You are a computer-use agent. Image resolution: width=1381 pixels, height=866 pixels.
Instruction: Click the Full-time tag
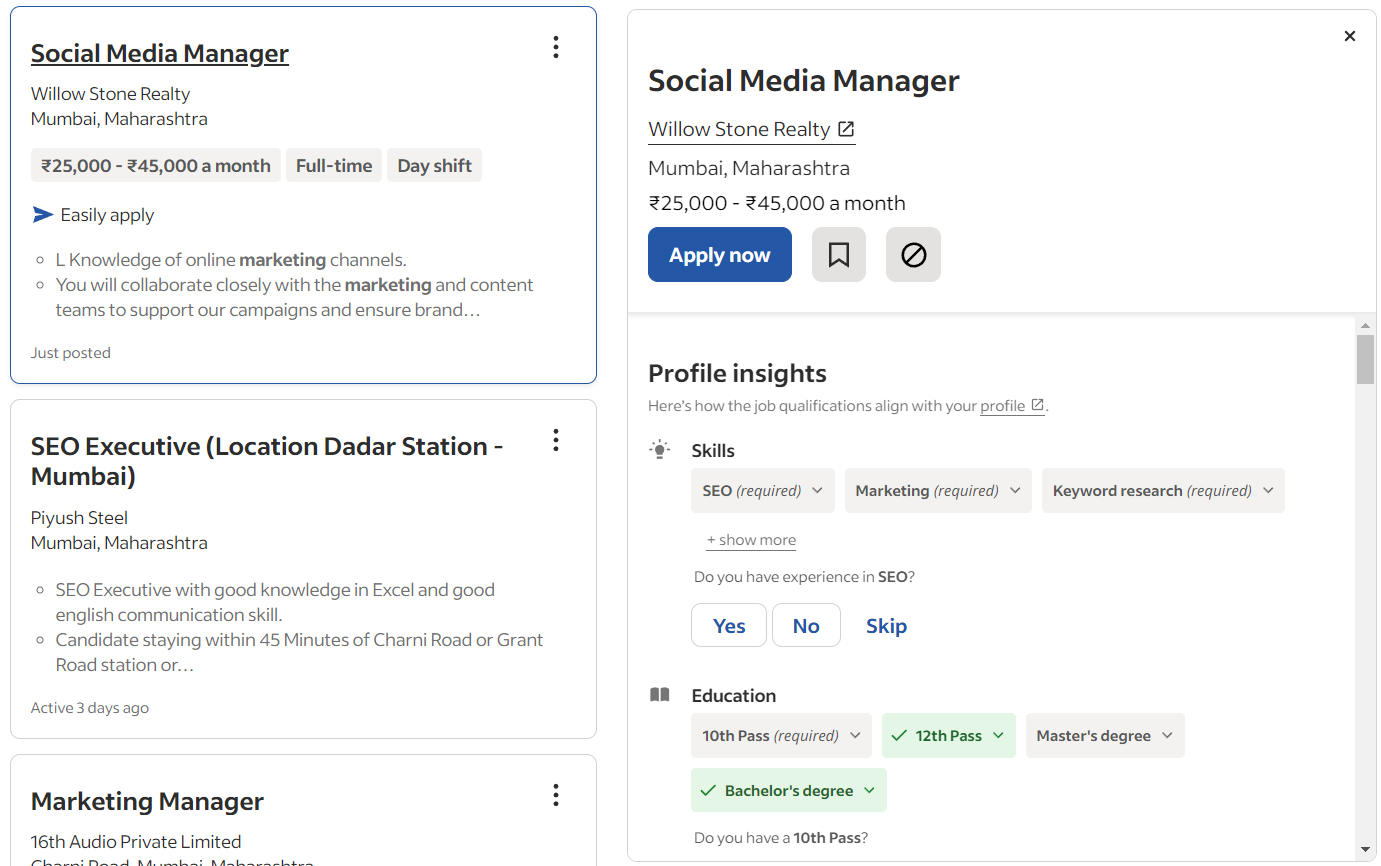pyautogui.click(x=334, y=166)
